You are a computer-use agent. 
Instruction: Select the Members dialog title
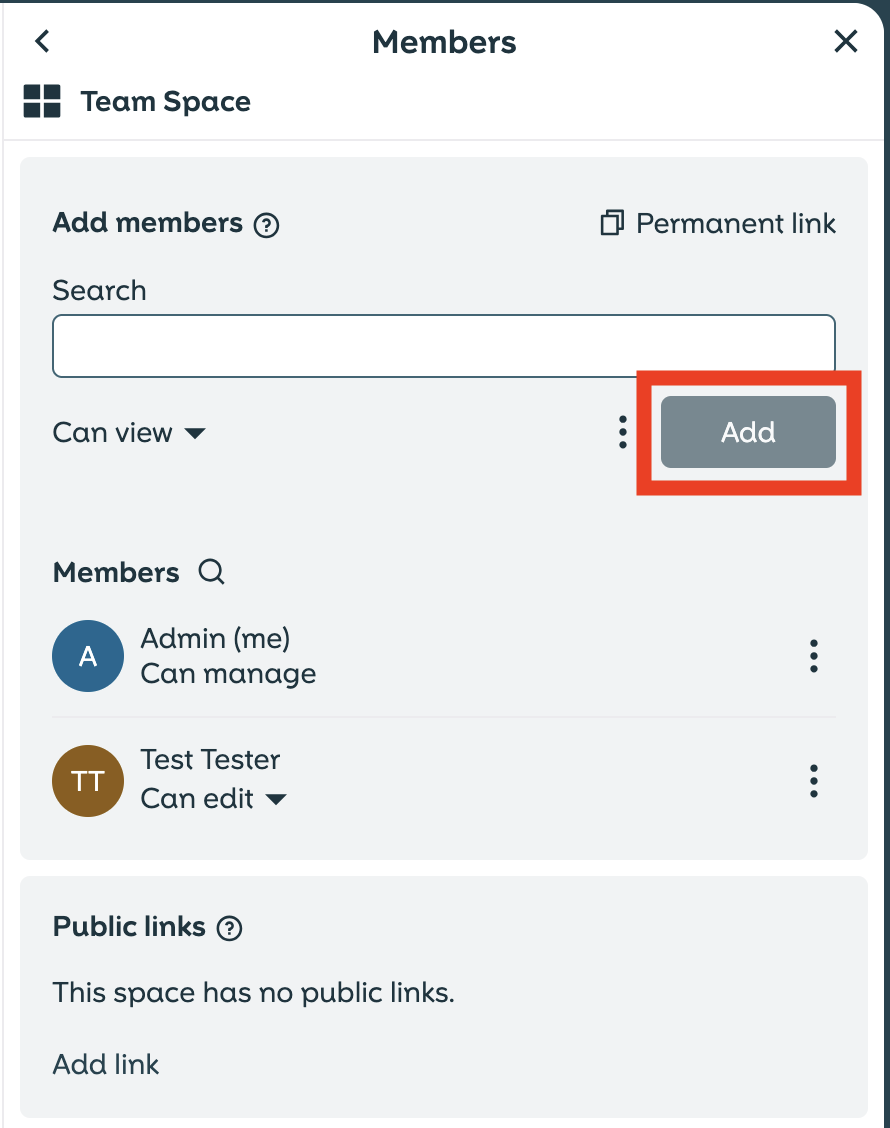(x=444, y=42)
